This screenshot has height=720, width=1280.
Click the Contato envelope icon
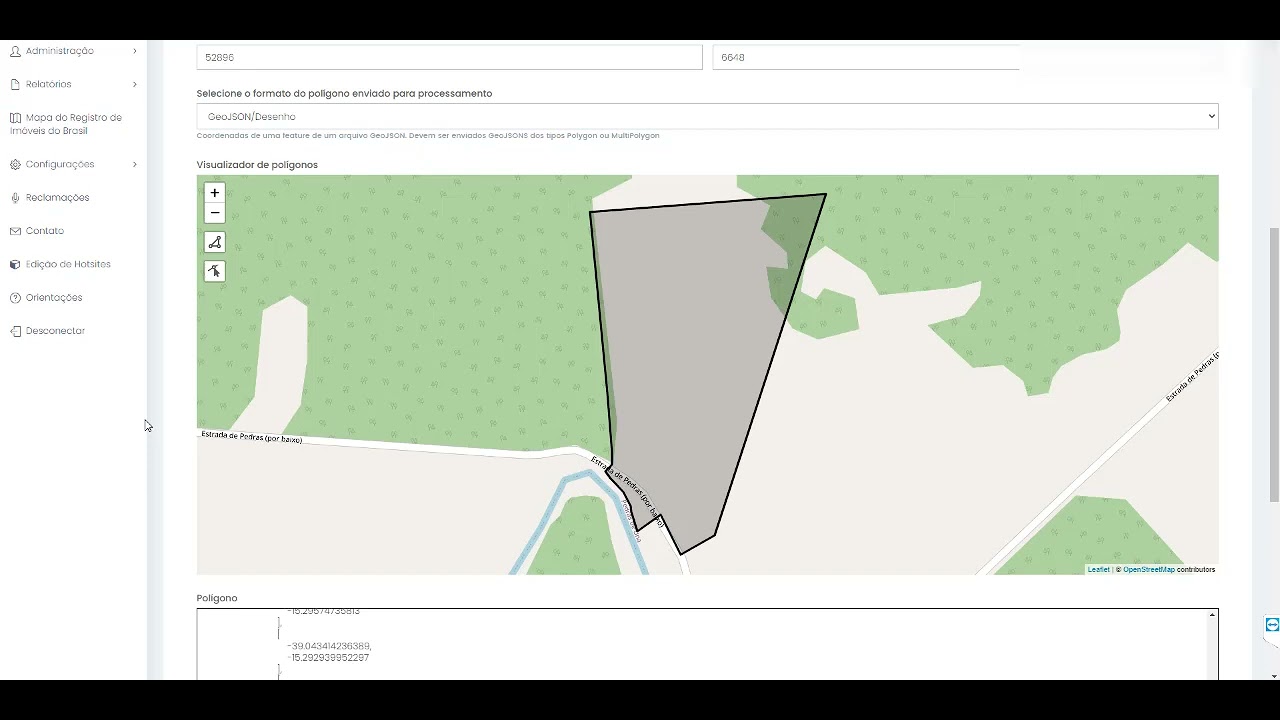point(15,231)
